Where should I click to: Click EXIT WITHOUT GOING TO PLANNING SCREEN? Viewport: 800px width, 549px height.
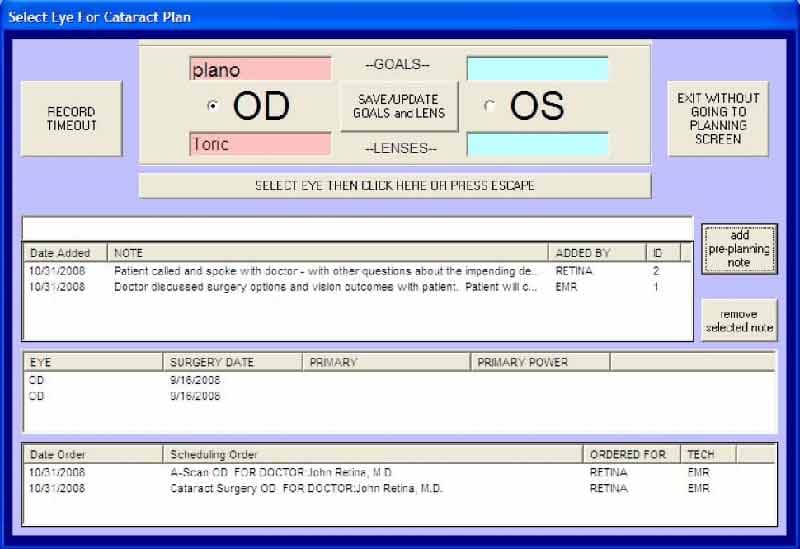(x=718, y=118)
